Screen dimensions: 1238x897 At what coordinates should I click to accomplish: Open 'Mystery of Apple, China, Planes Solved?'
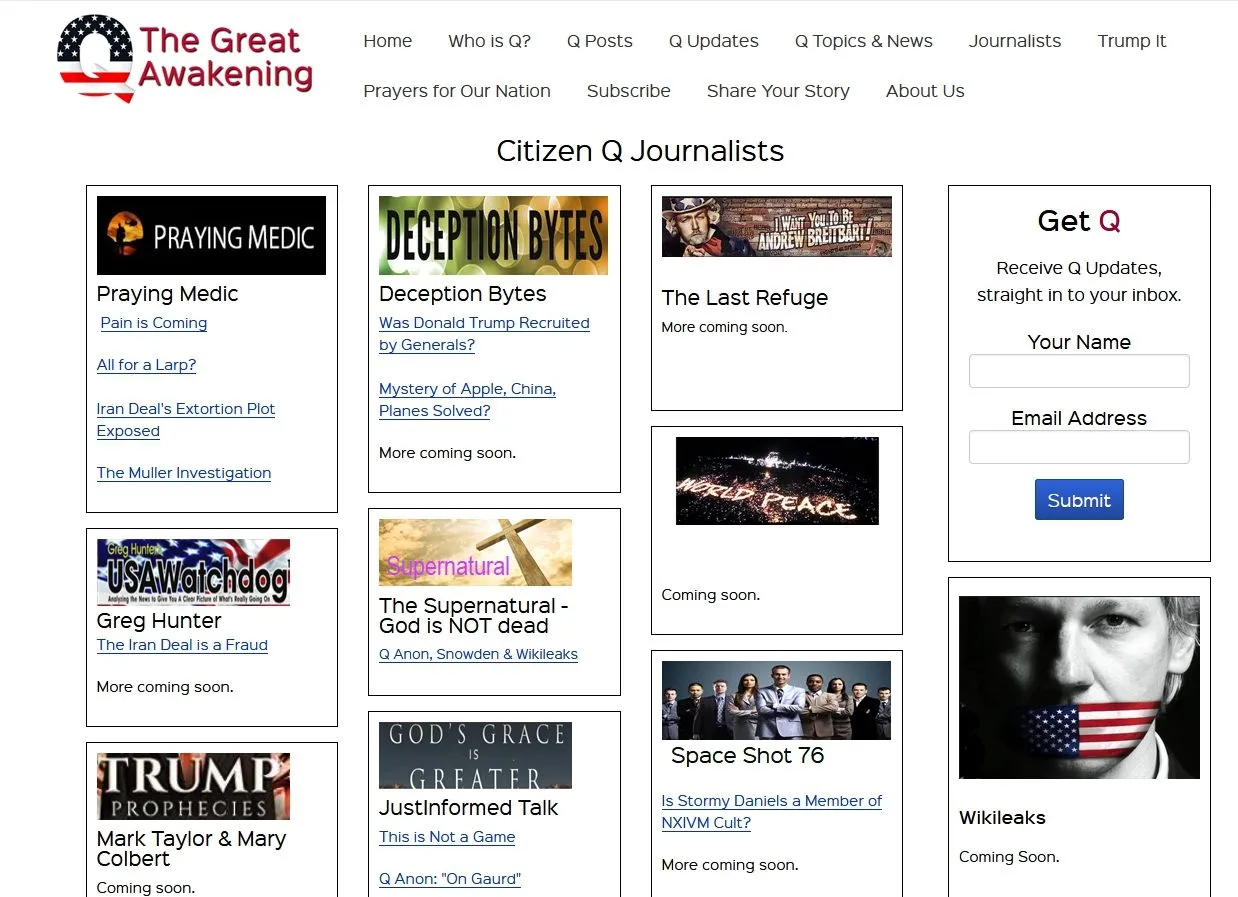click(467, 400)
